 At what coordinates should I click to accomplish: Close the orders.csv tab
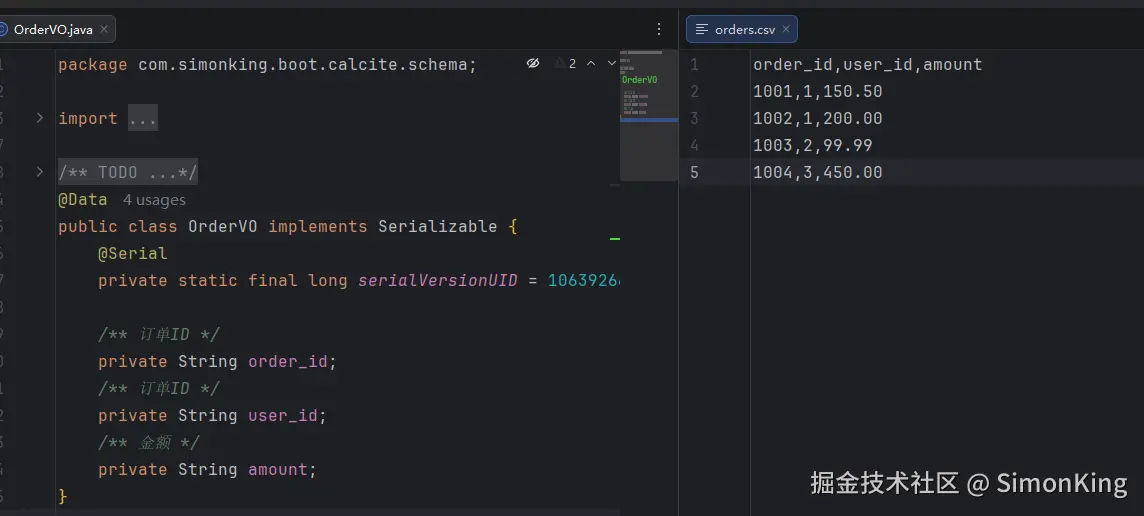pyautogui.click(x=786, y=30)
